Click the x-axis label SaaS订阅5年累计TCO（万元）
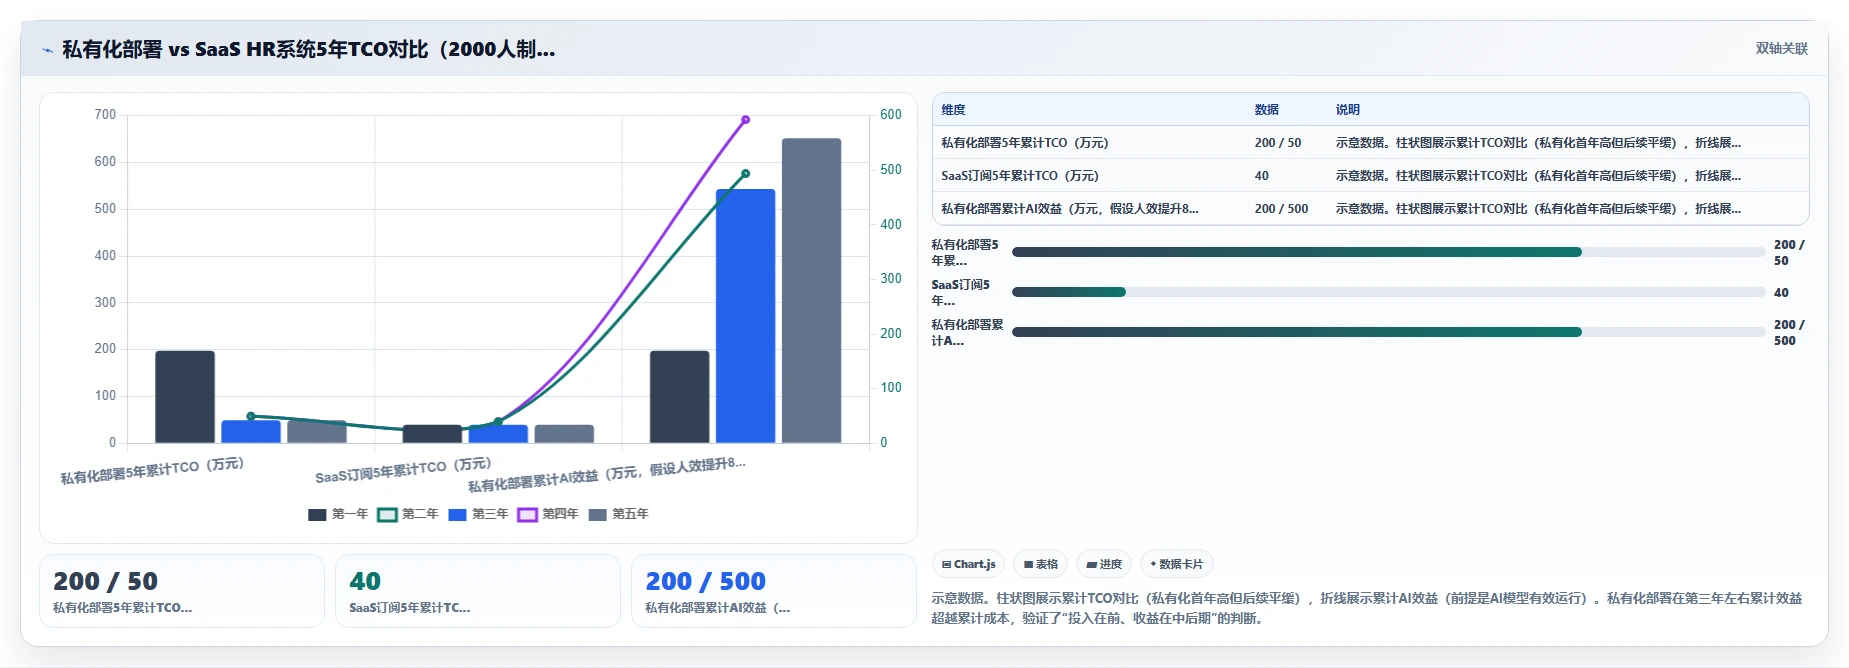 tap(403, 470)
